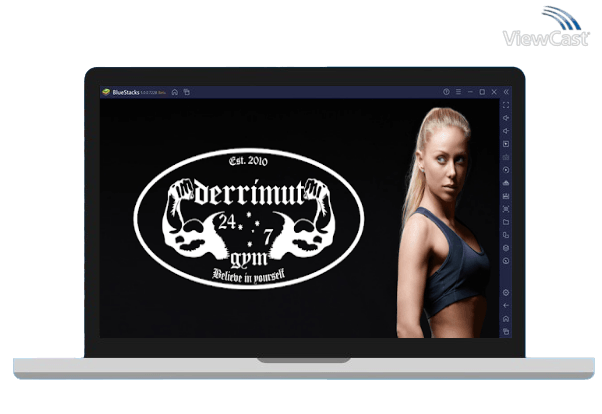Click the eco mode stack icon in sidebar
Viewport: 602px width, 414px height.
[506, 248]
